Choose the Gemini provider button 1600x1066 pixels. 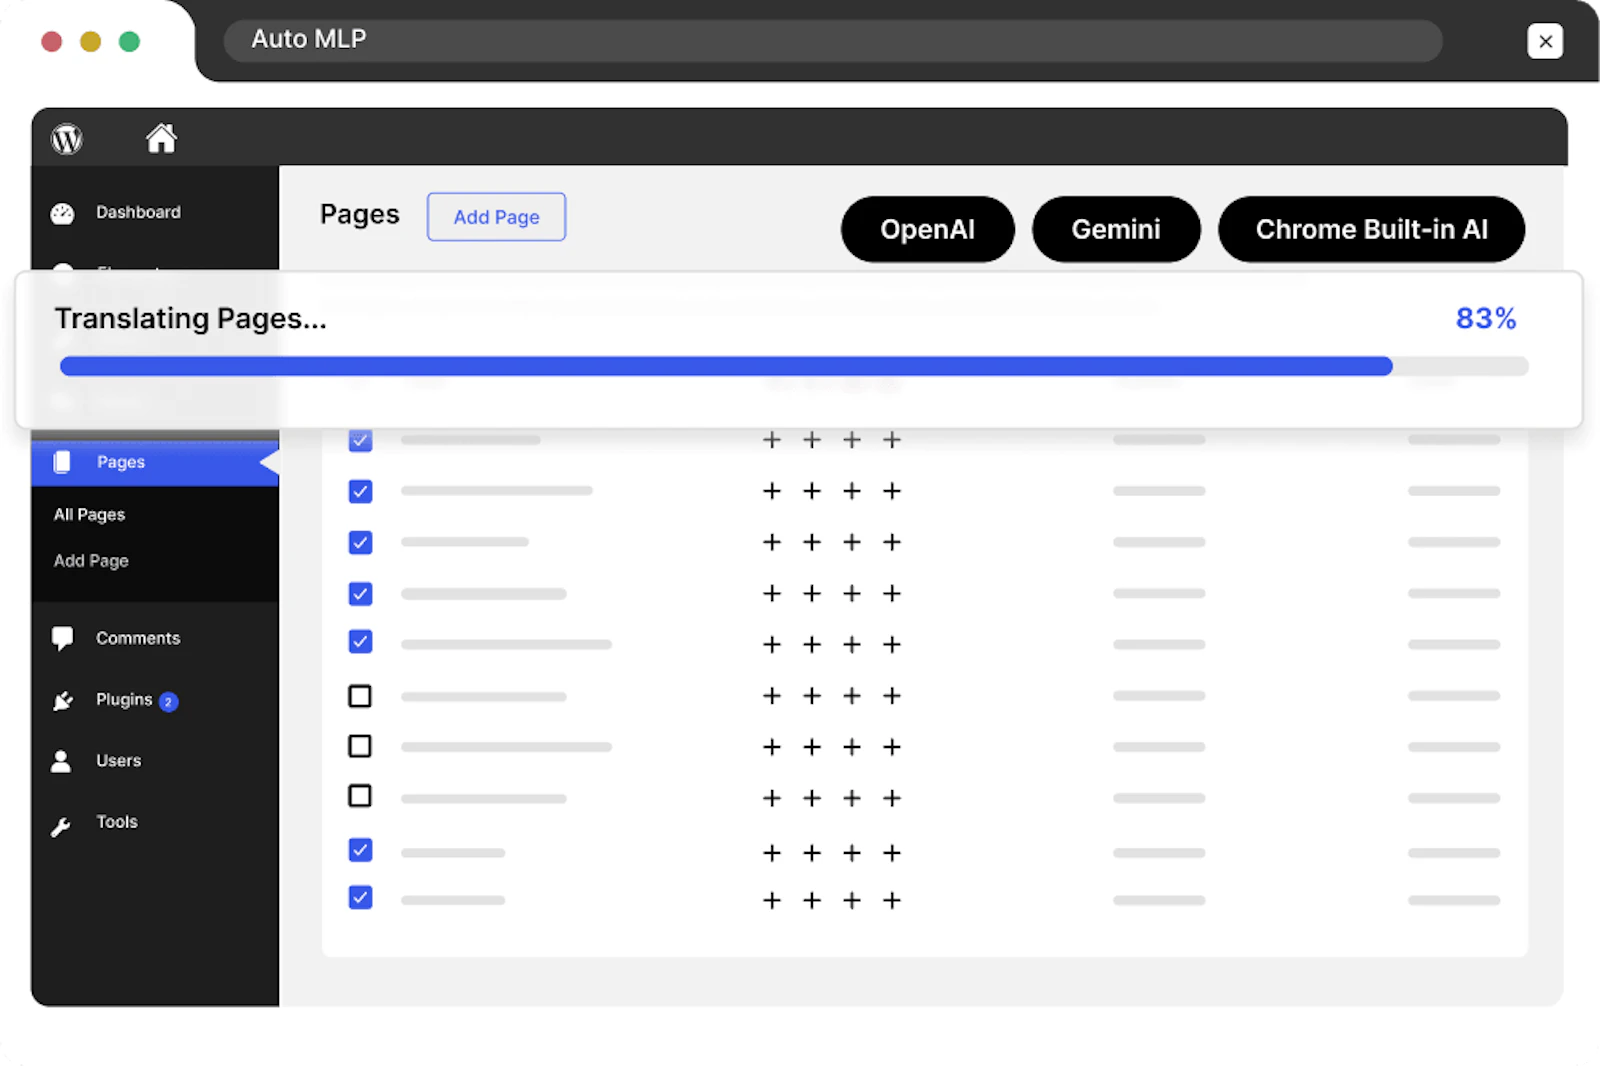(x=1116, y=229)
